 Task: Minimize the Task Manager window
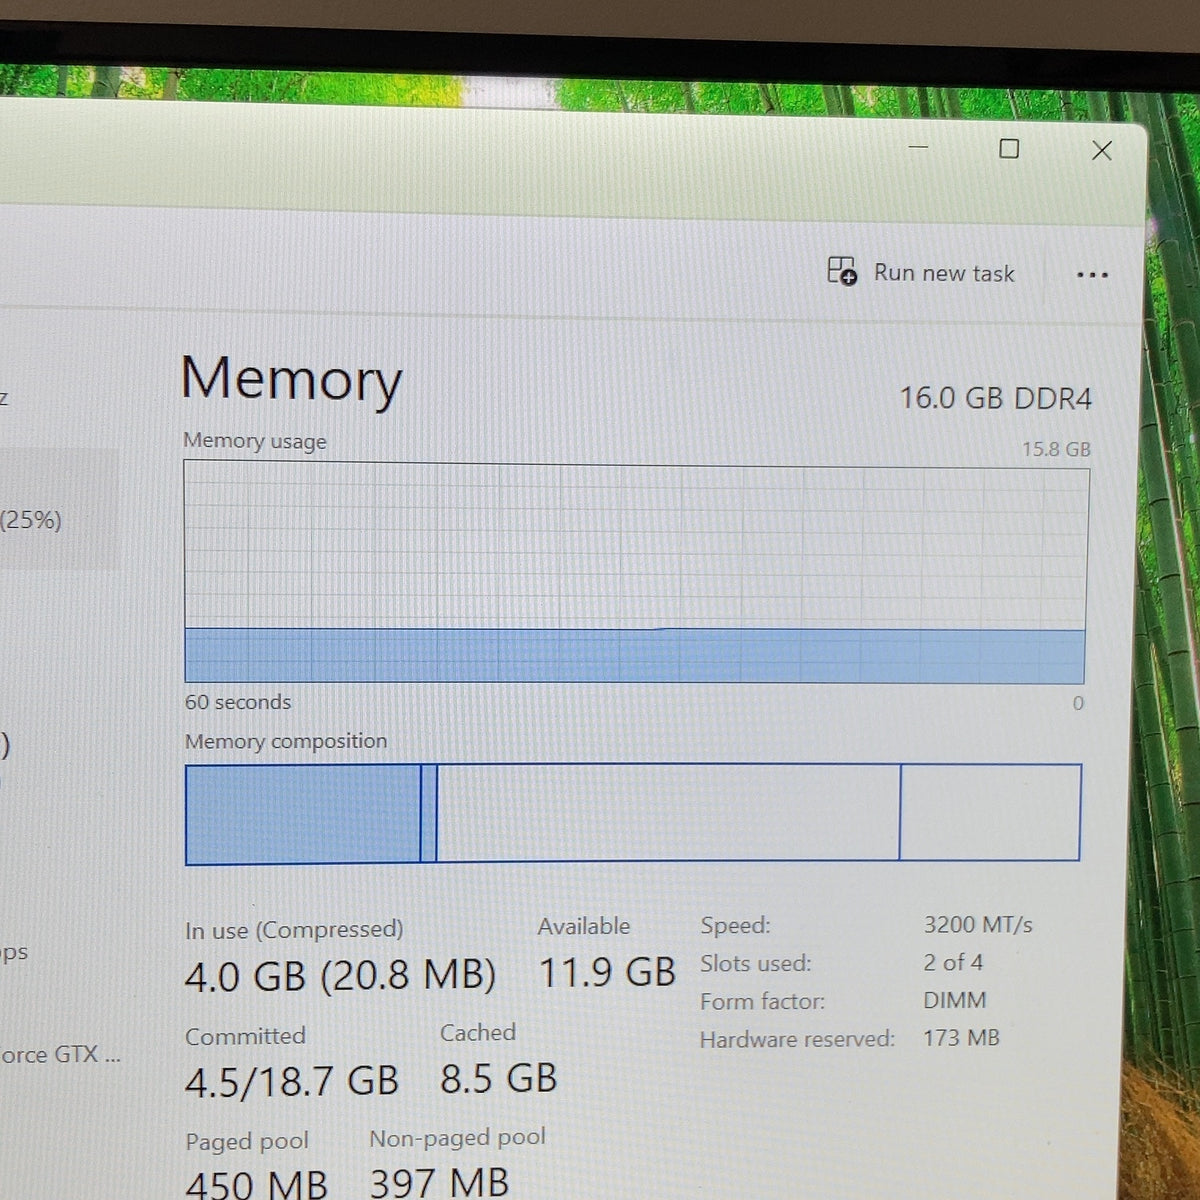[x=918, y=147]
